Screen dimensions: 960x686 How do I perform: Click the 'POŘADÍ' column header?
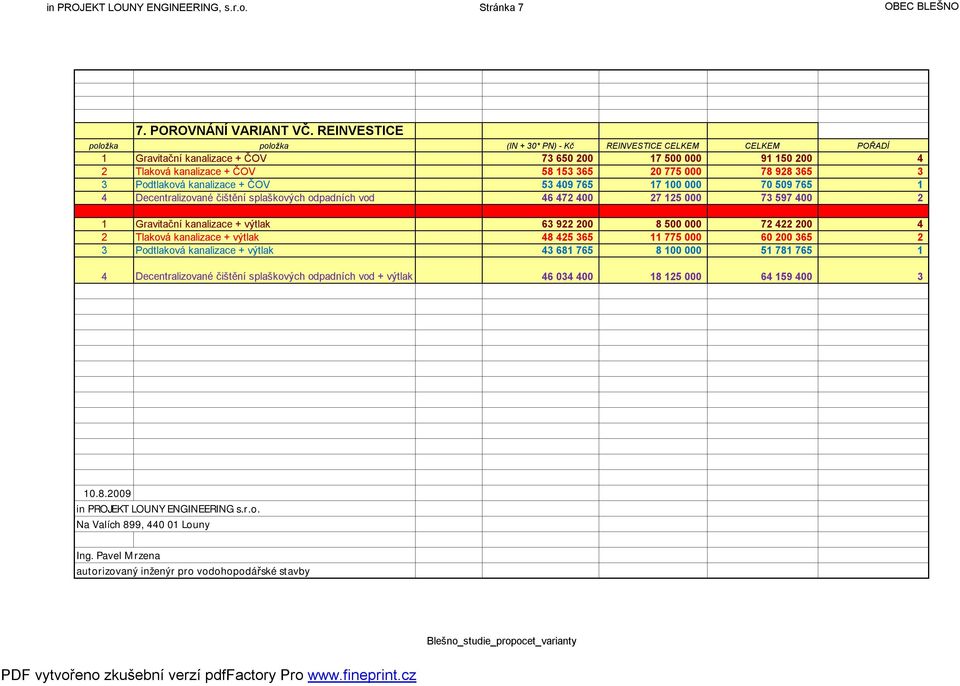(873, 146)
